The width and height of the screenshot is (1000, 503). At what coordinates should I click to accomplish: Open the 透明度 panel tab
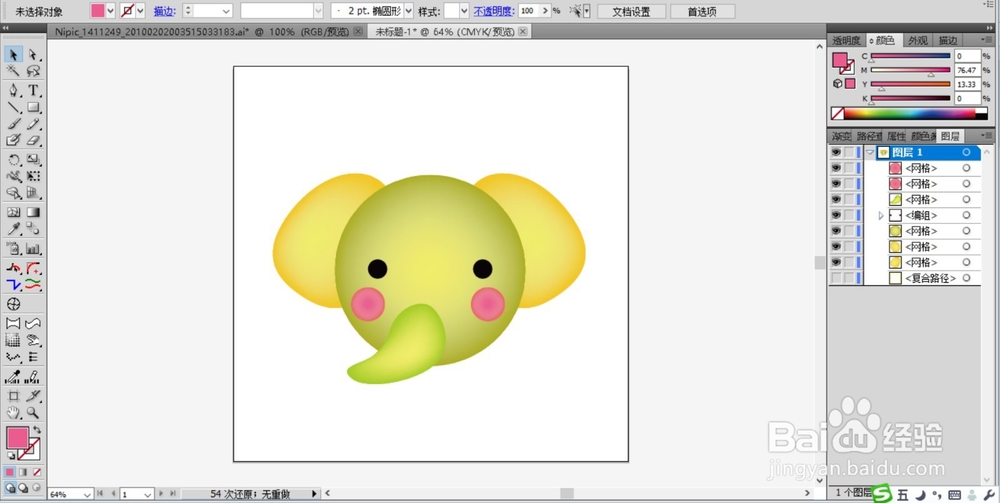846,40
